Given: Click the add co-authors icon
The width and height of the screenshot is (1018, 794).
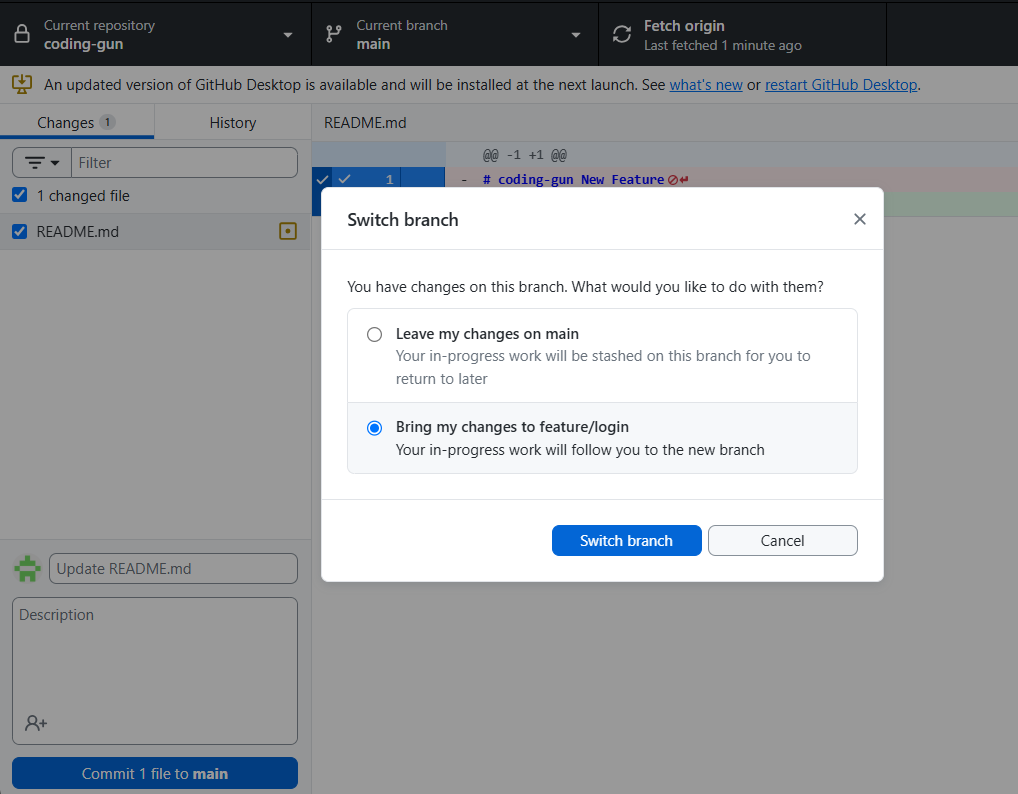Looking at the screenshot, I should pyautogui.click(x=36, y=723).
